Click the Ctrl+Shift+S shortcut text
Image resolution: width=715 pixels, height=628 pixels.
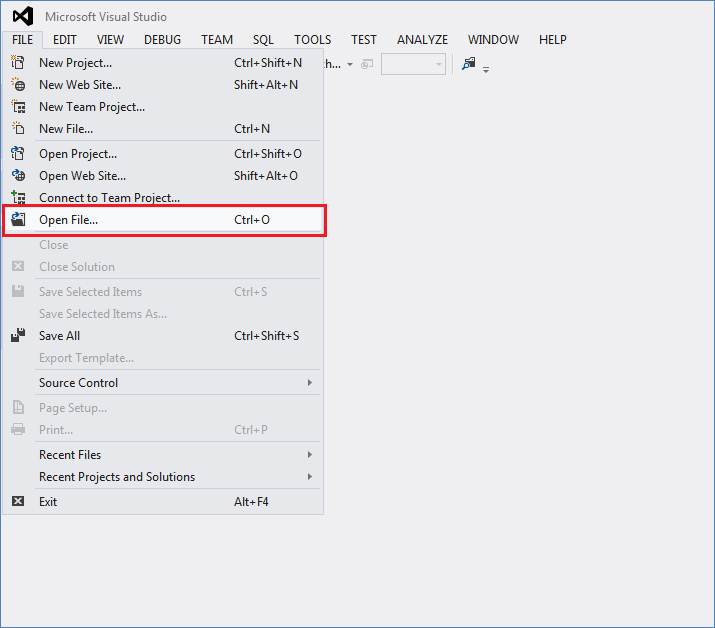267,336
